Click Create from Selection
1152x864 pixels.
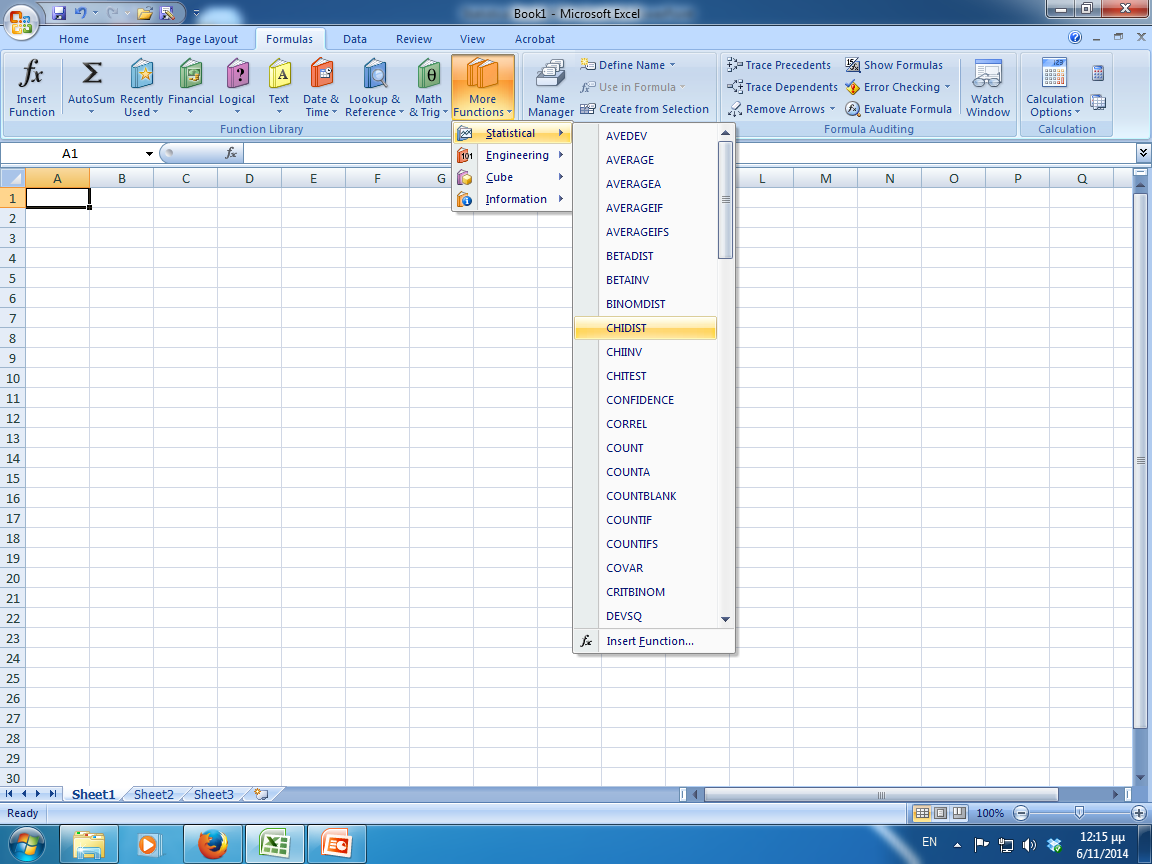644,109
